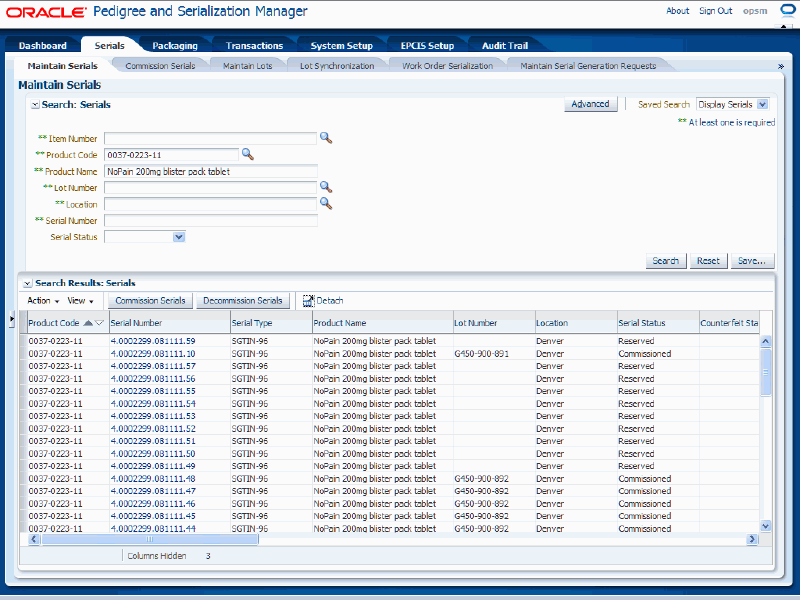Collapse the Search Results: Serials section
The image size is (800, 600).
click(28, 283)
